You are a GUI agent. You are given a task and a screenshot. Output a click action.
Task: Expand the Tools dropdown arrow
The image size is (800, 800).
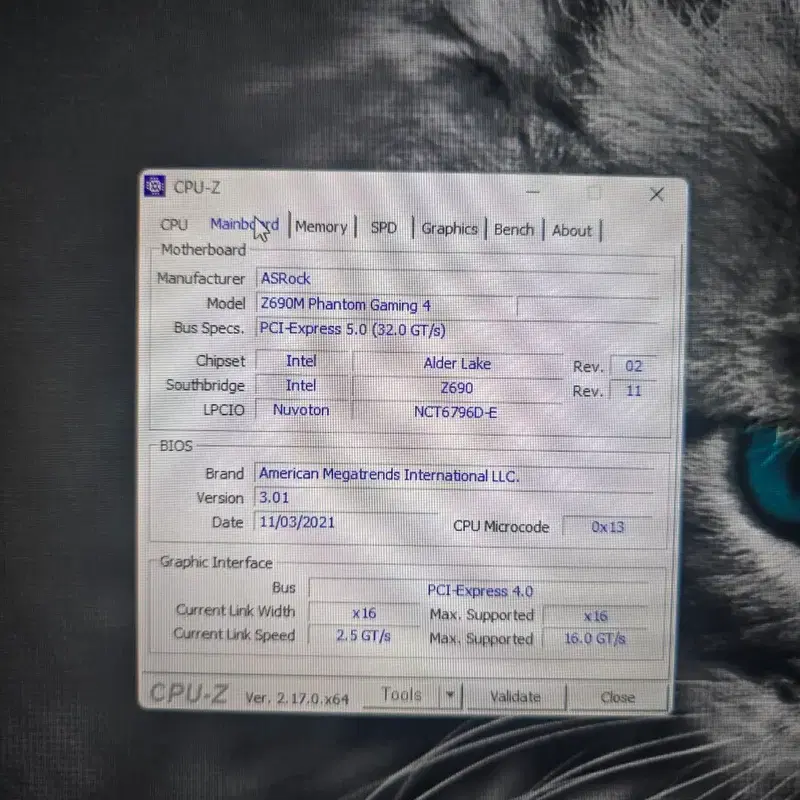[450, 695]
